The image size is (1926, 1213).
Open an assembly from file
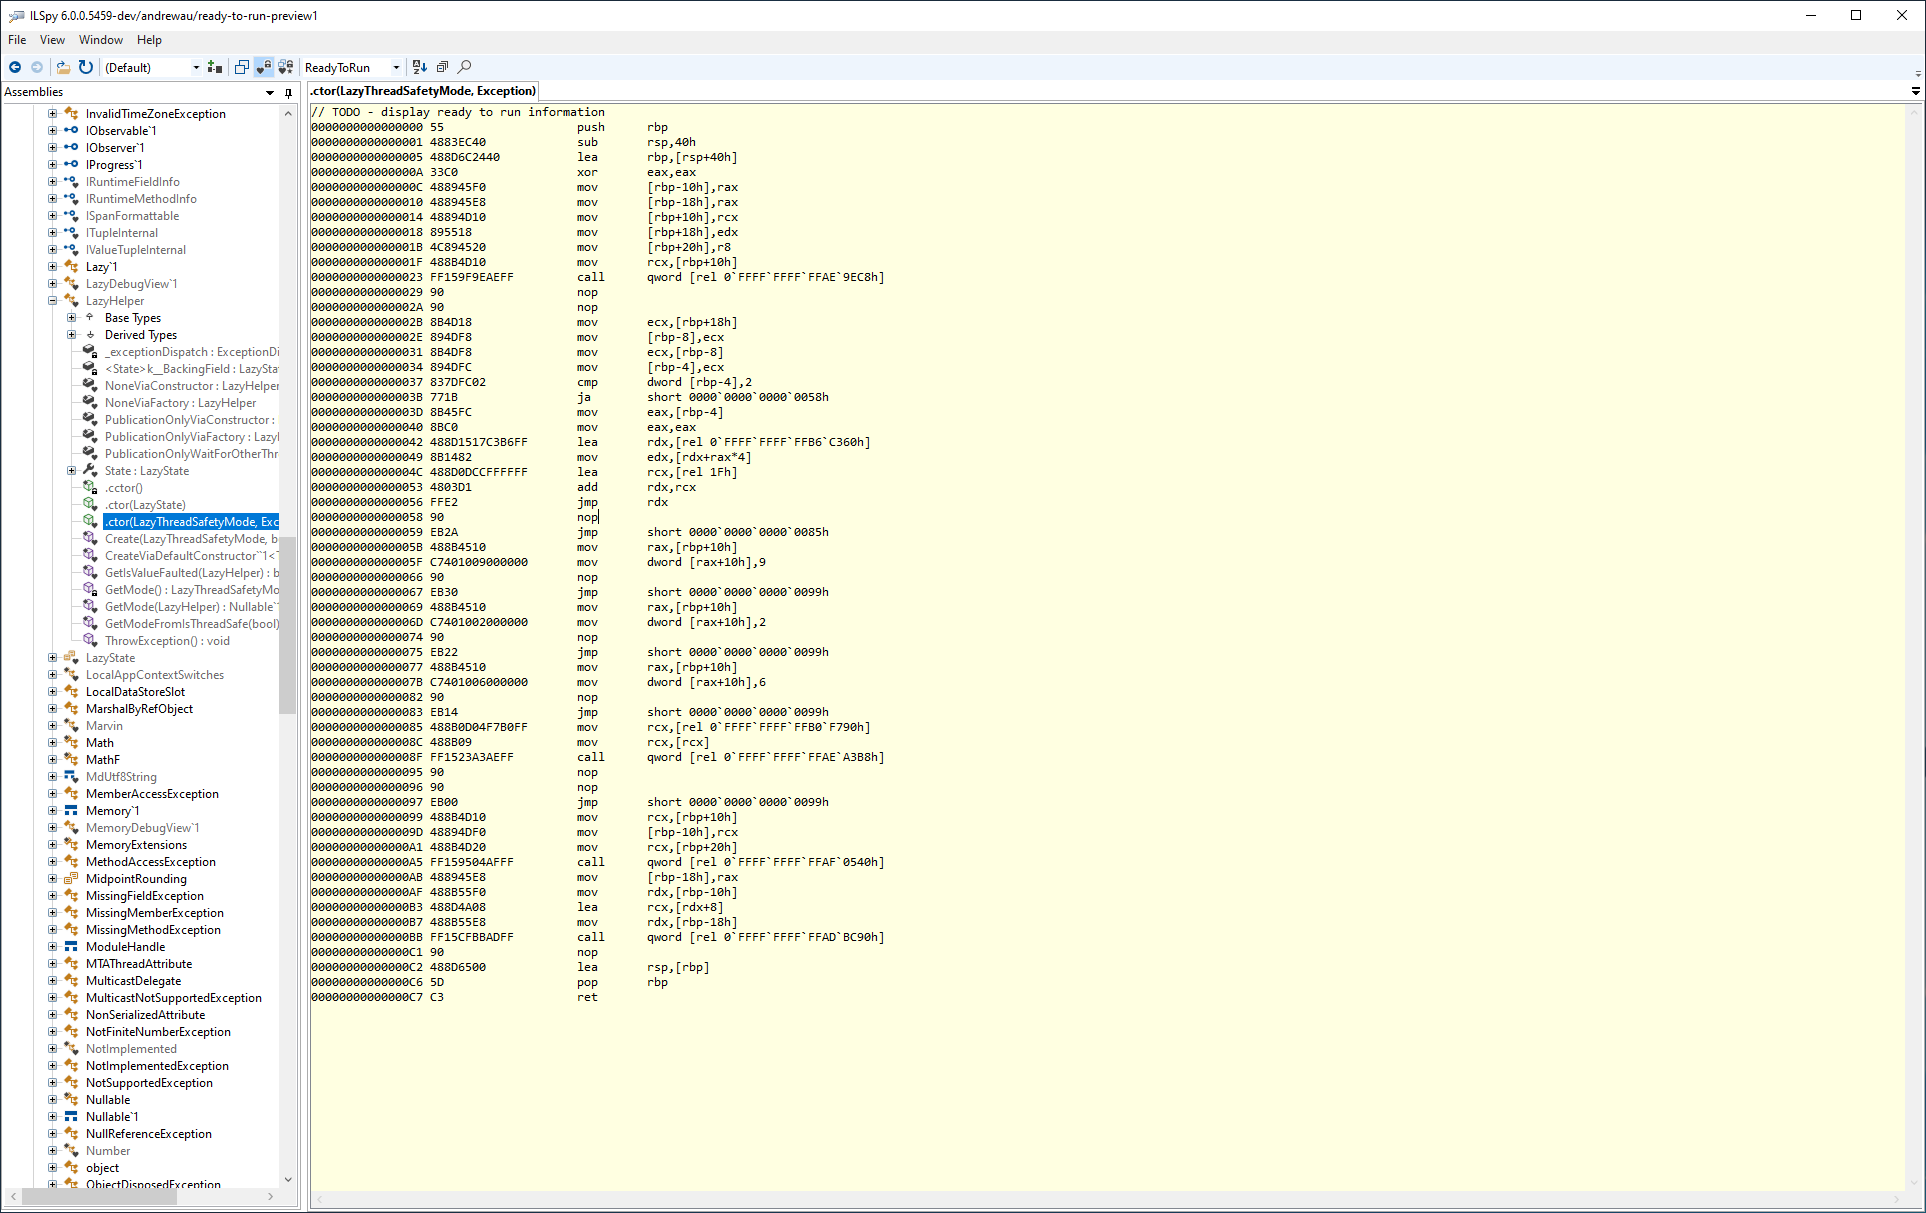(62, 67)
